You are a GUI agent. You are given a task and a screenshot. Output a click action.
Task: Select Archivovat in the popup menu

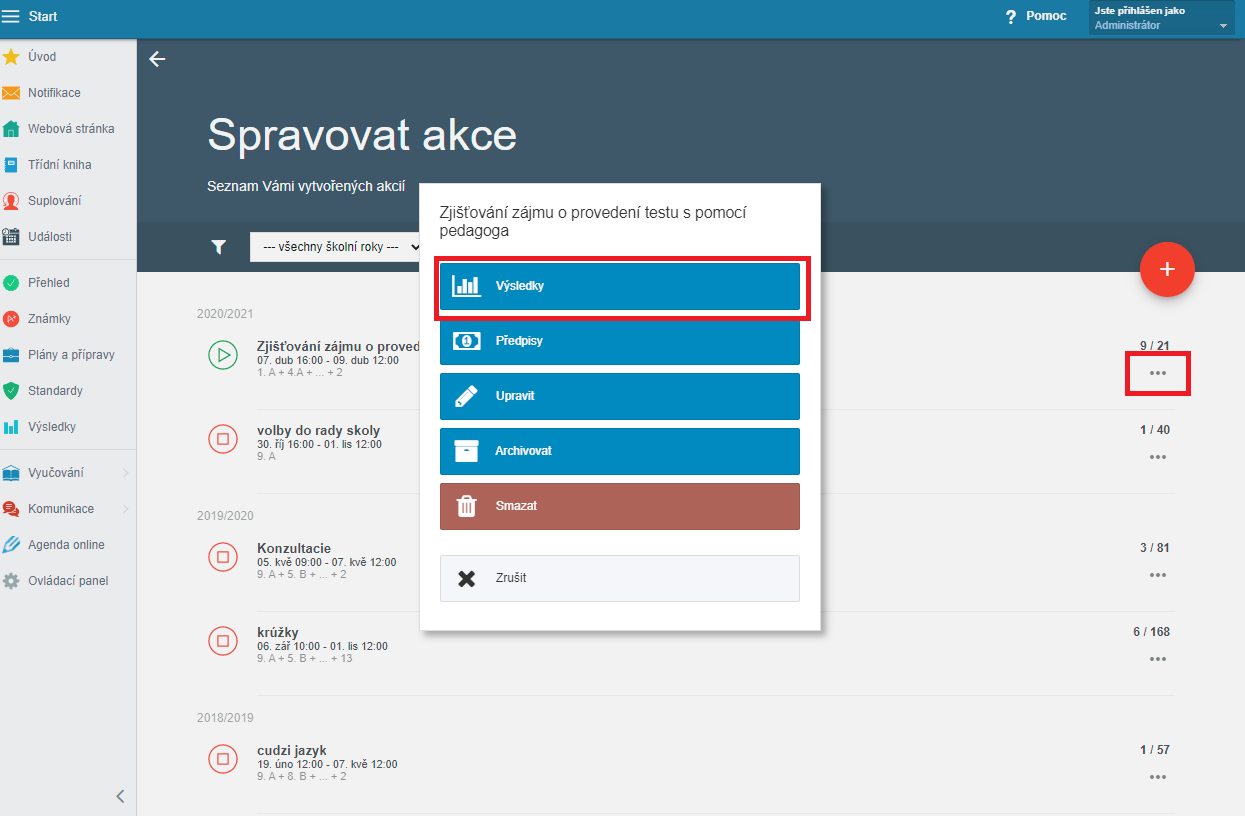[619, 451]
